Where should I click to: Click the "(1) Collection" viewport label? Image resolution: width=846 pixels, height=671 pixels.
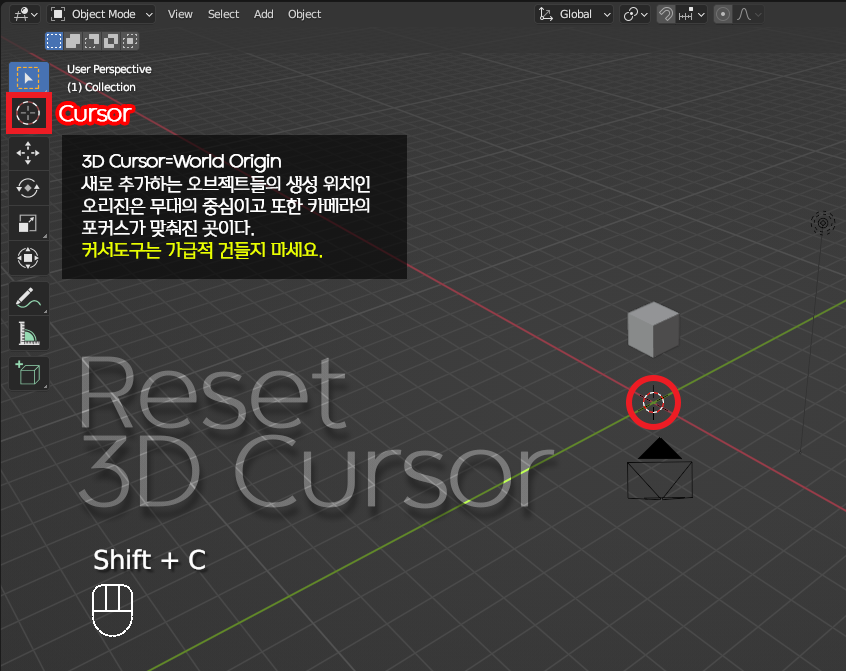(x=101, y=87)
